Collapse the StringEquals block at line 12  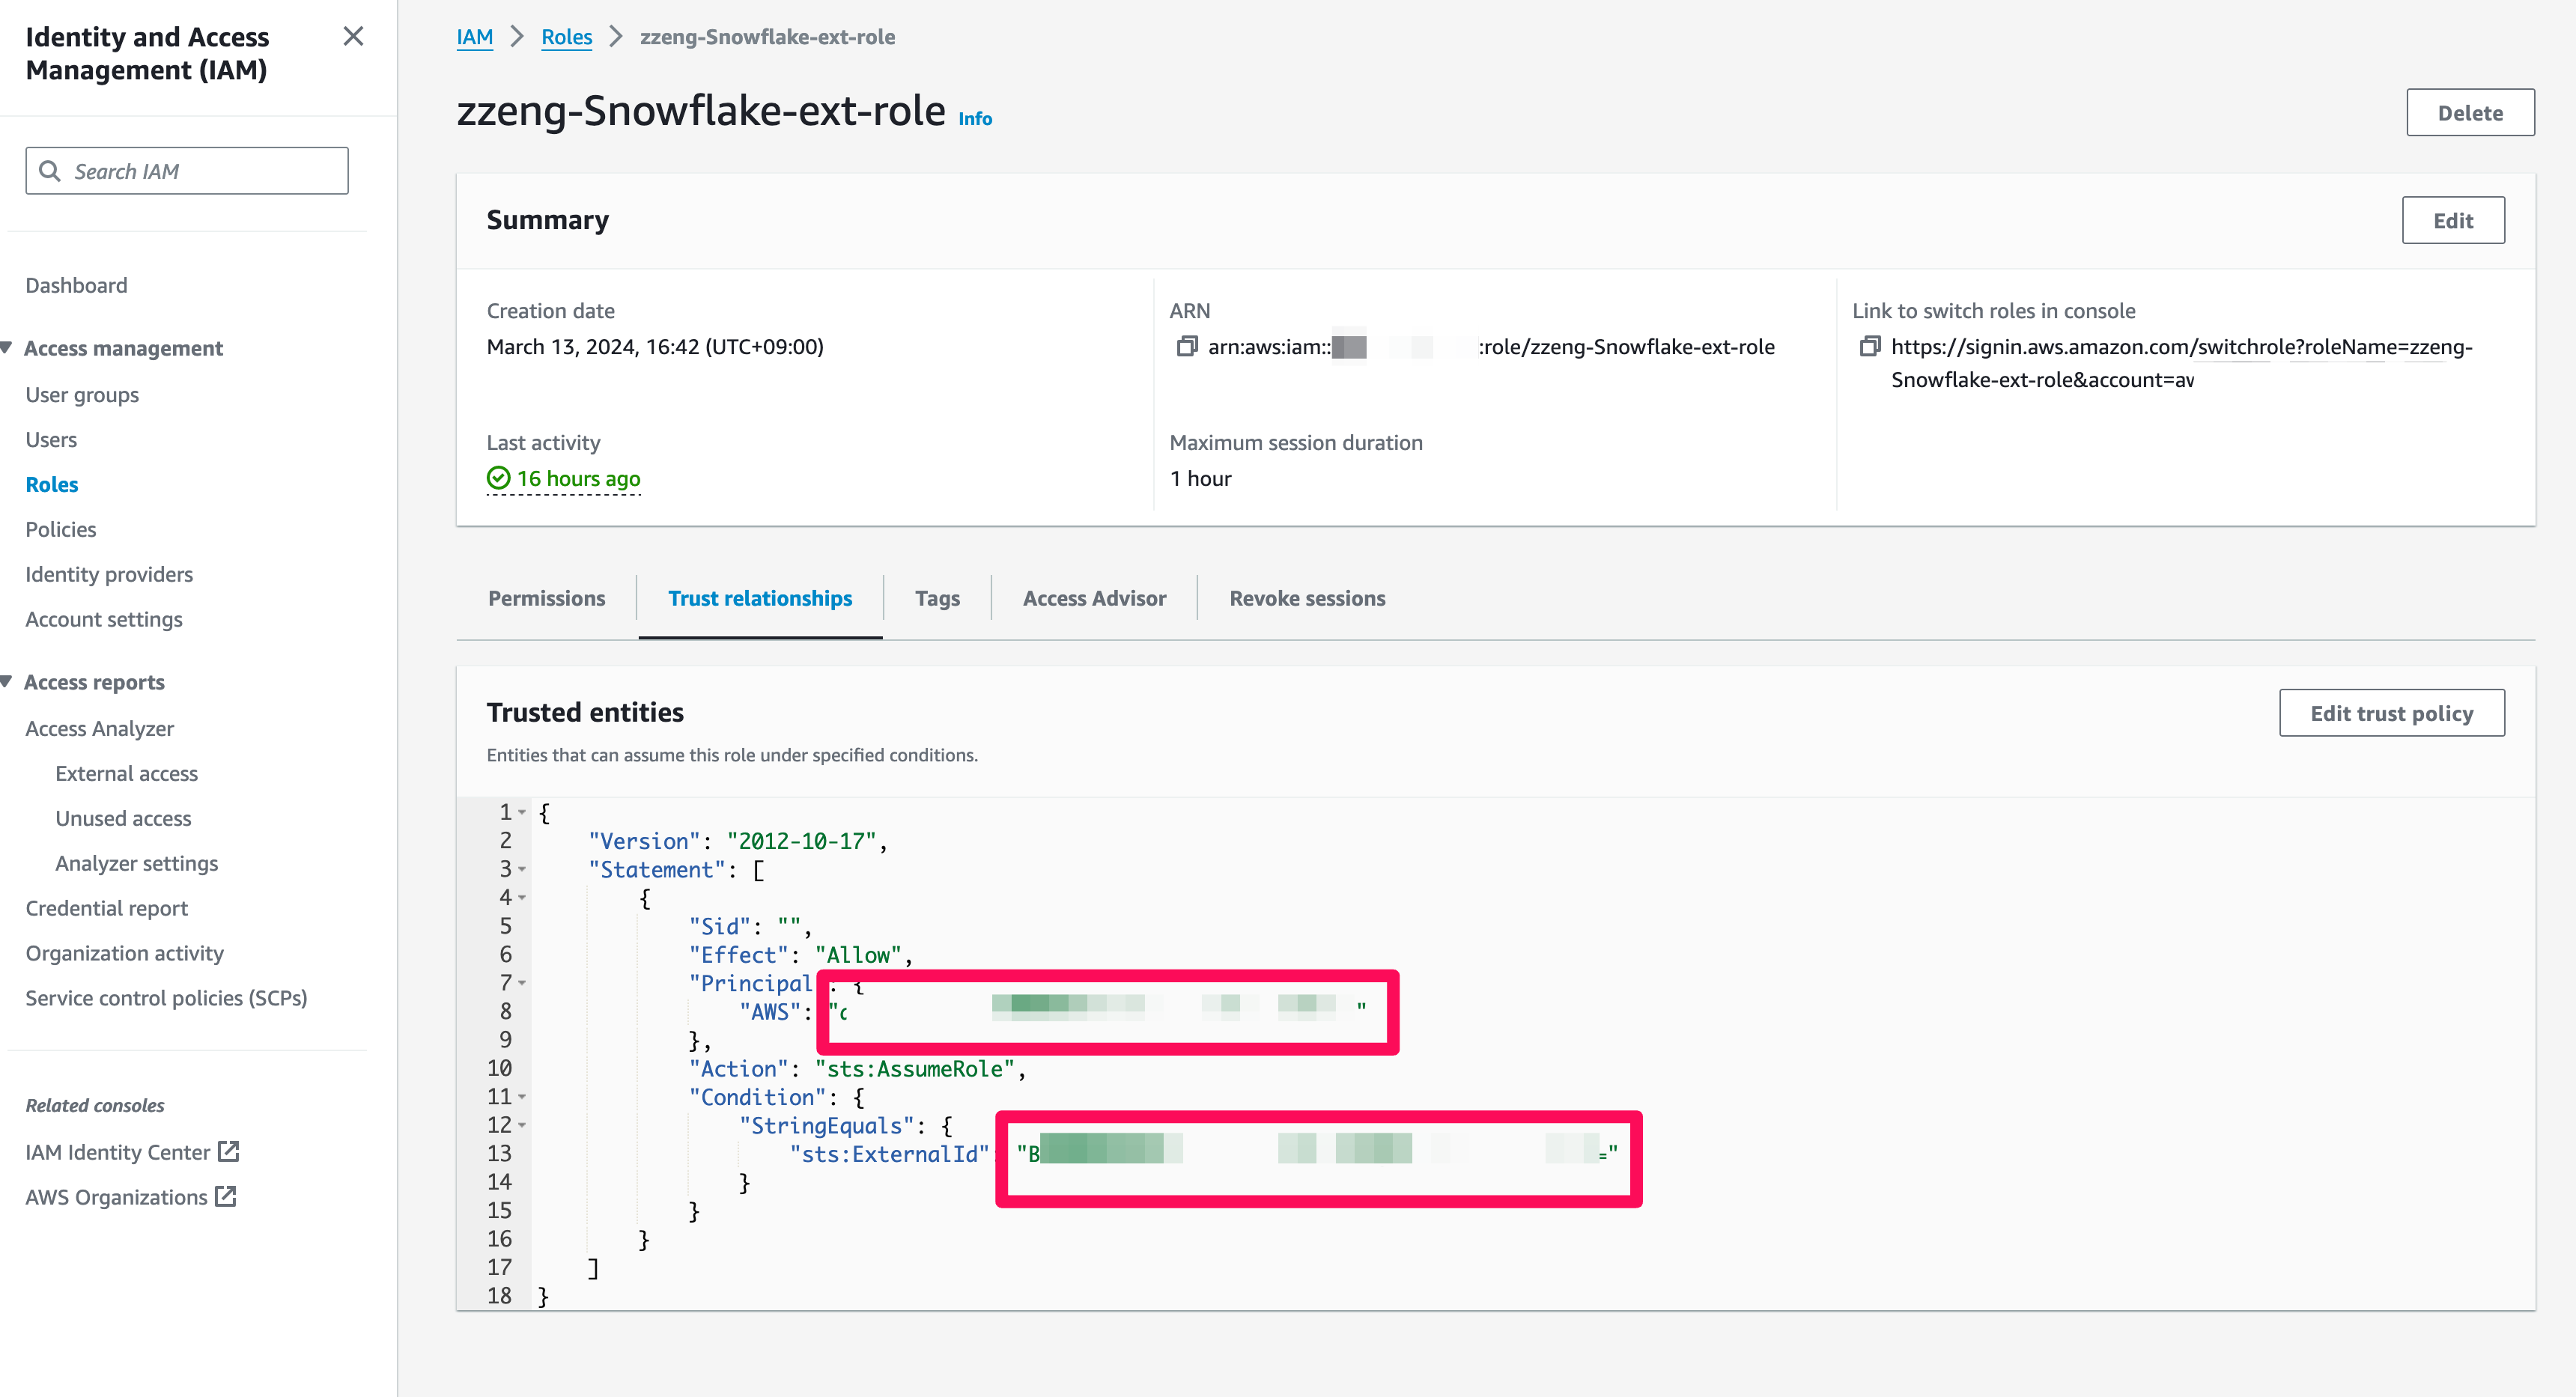521,1125
